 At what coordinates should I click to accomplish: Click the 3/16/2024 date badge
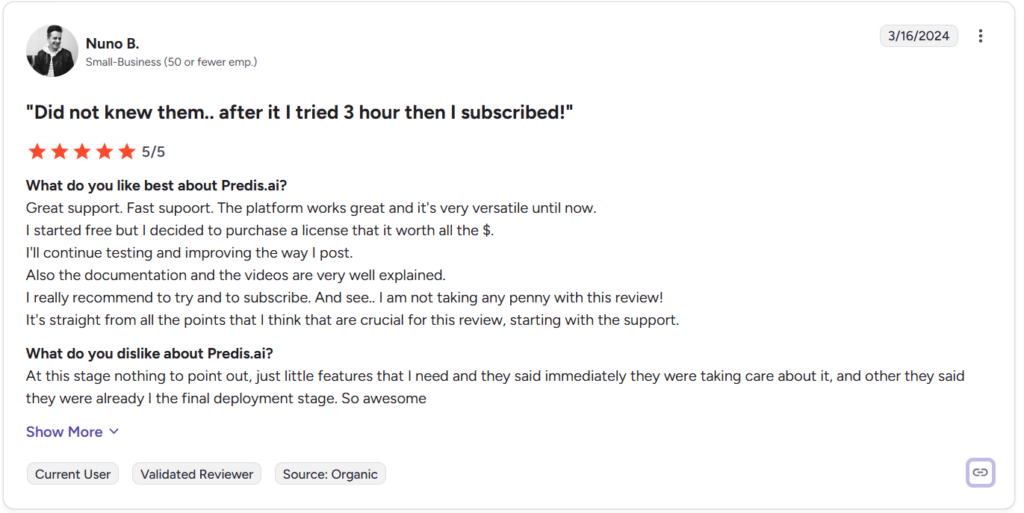pos(918,36)
